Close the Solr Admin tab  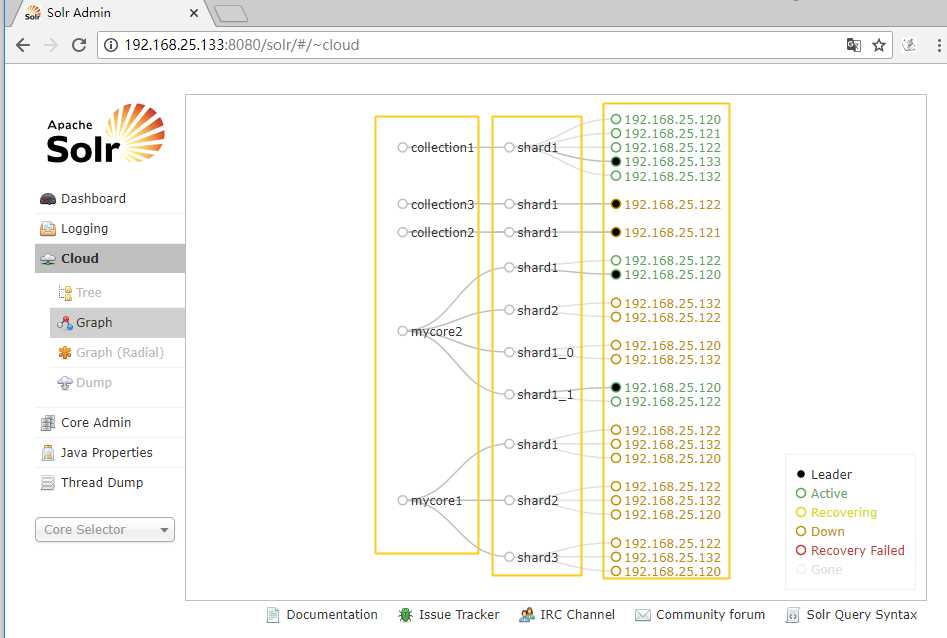coord(194,13)
